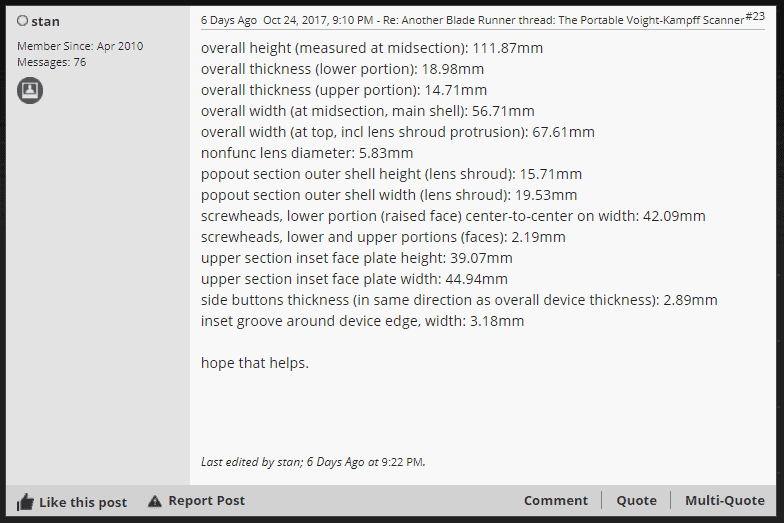The width and height of the screenshot is (784, 523).
Task: Open the post number #23 permalink
Action: [755, 16]
